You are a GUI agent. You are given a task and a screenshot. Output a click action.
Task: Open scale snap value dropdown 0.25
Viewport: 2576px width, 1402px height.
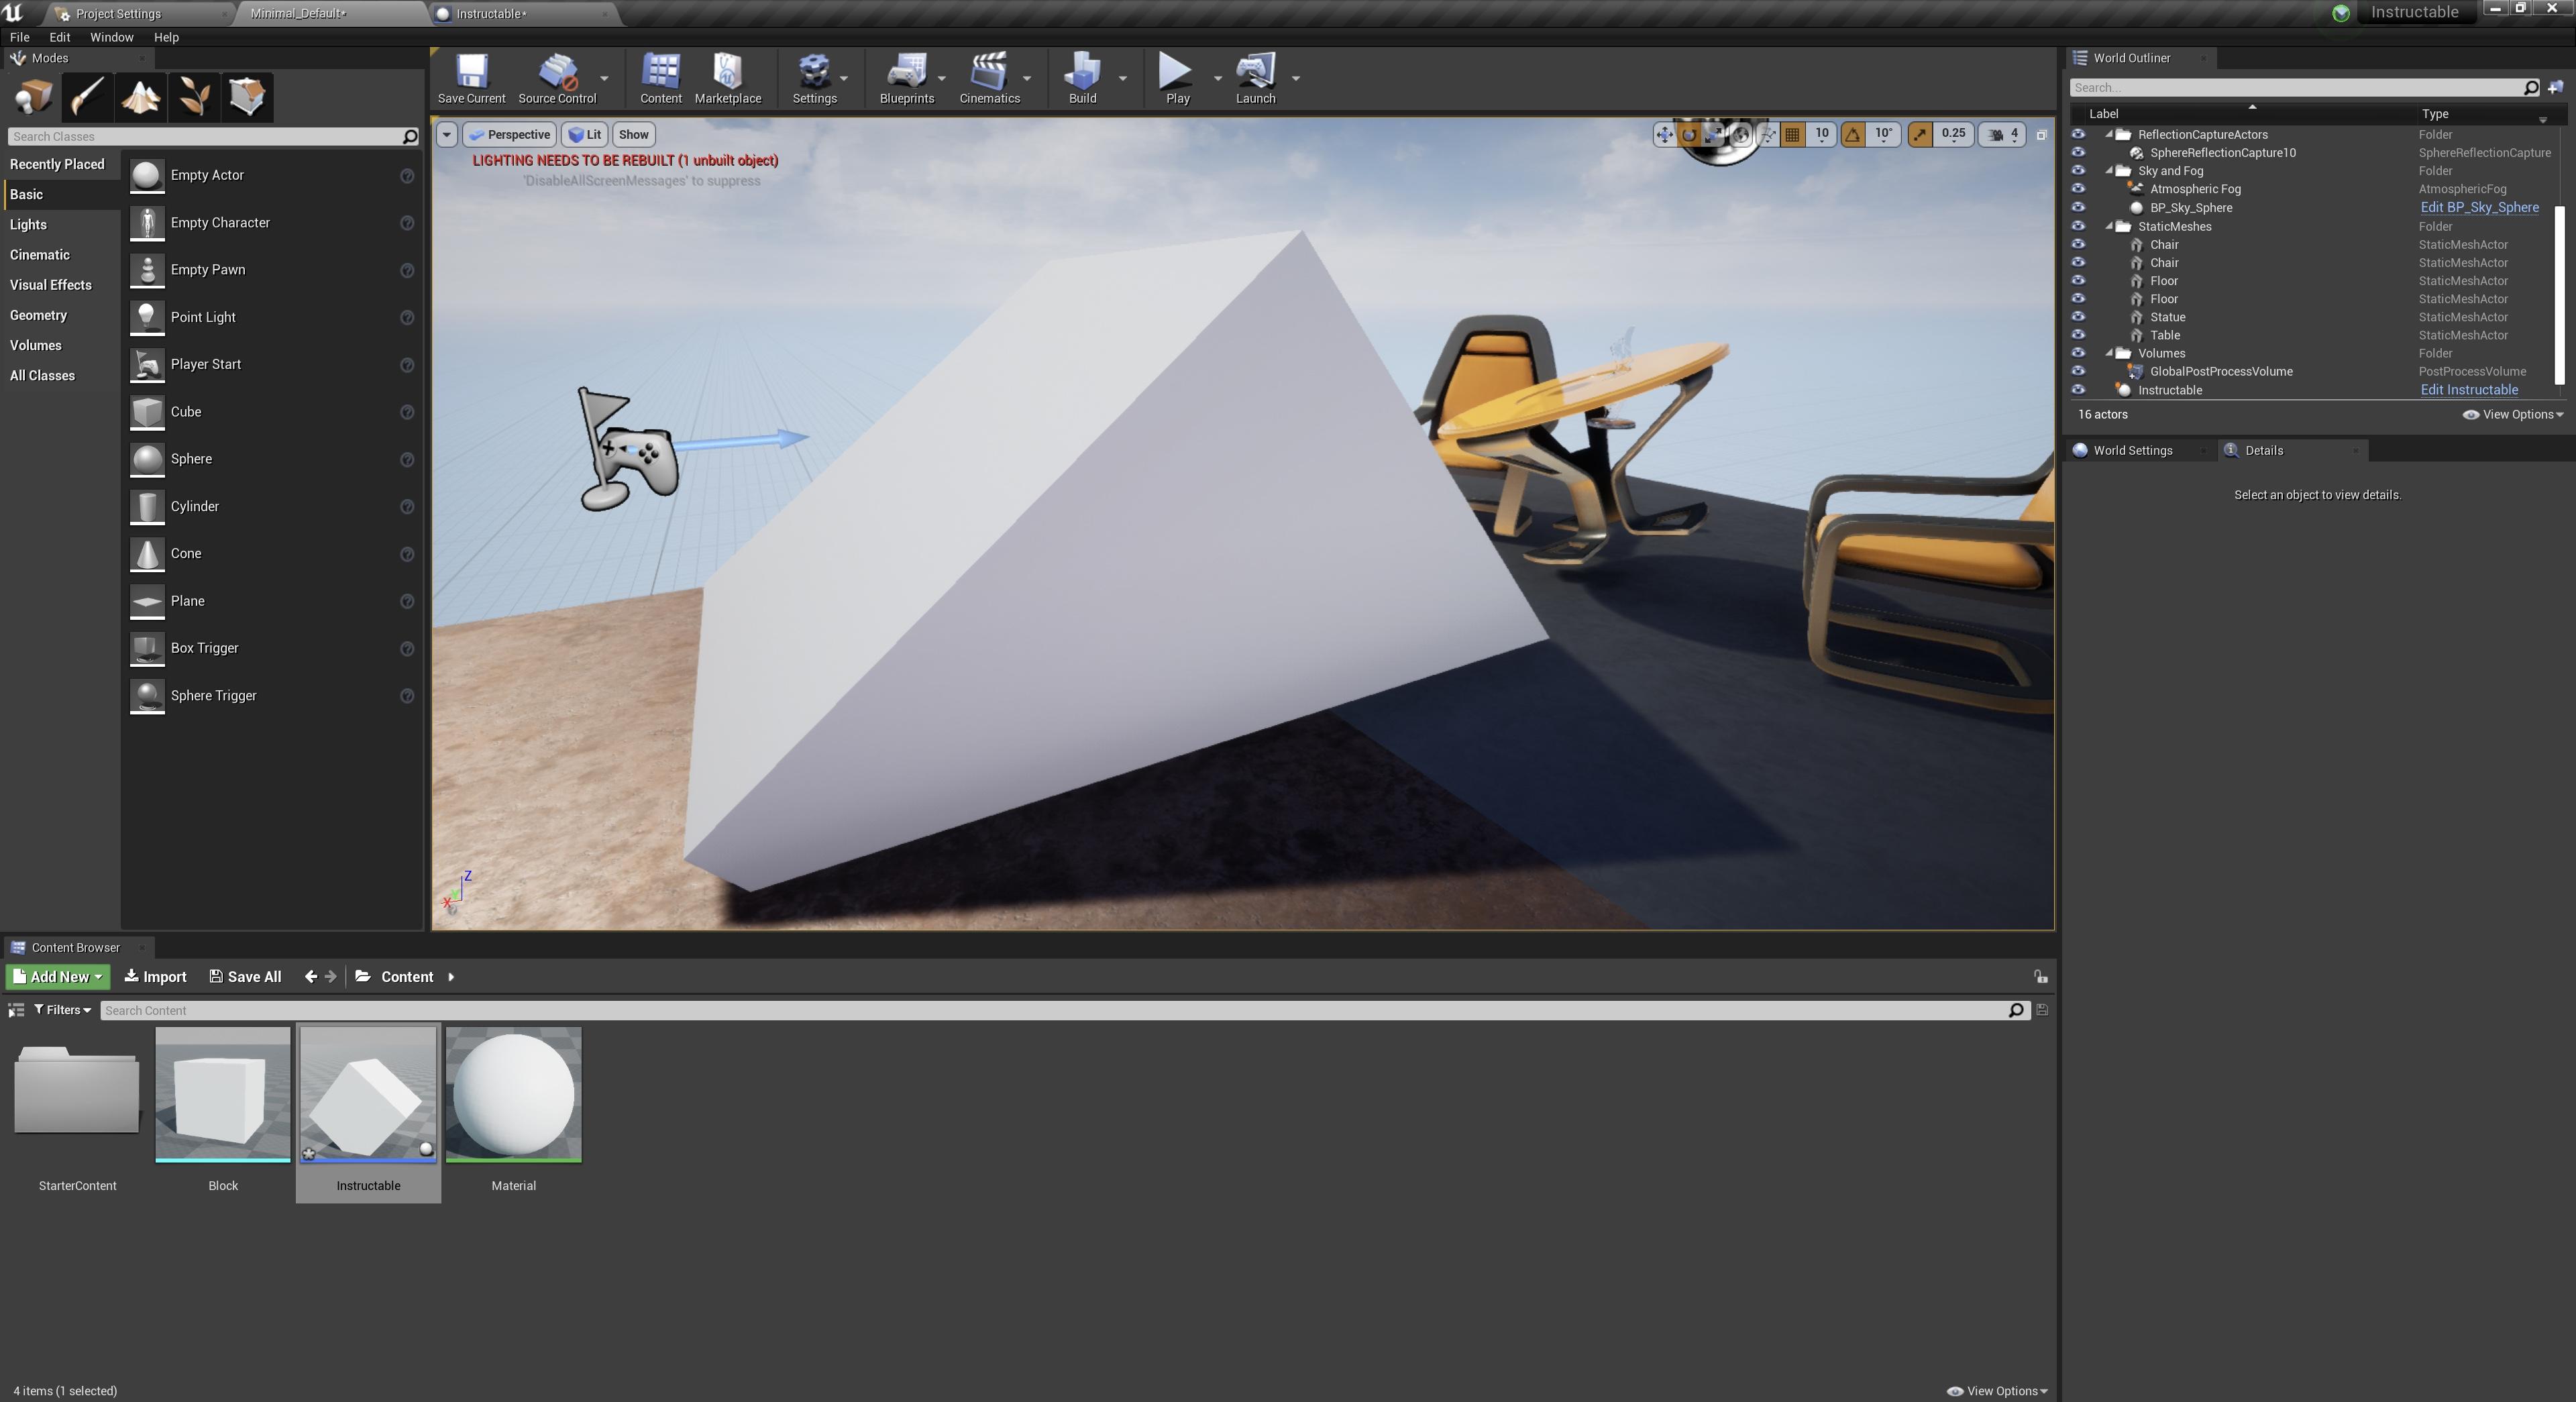1952,134
